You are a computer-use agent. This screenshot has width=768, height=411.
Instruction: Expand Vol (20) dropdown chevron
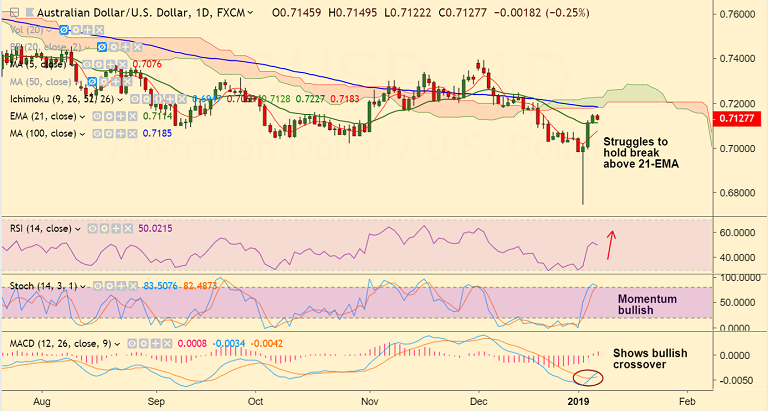(x=49, y=30)
